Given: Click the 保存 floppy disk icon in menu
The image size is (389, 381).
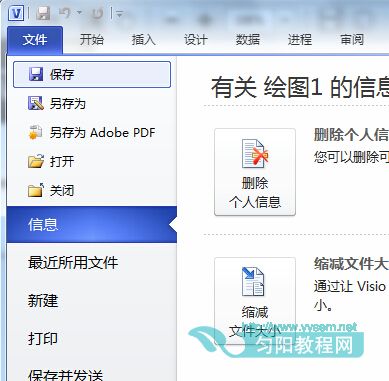Looking at the screenshot, I should click(x=36, y=74).
